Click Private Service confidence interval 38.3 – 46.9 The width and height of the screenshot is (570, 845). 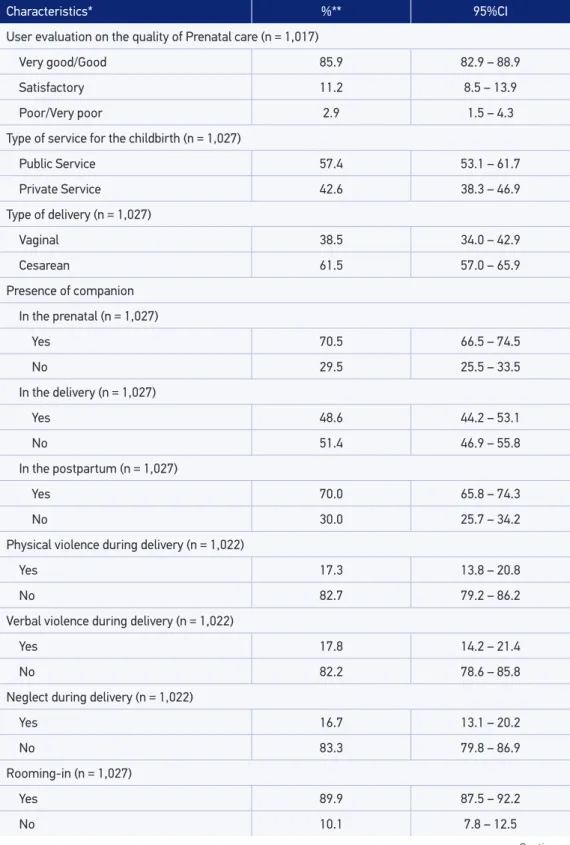[490, 189]
